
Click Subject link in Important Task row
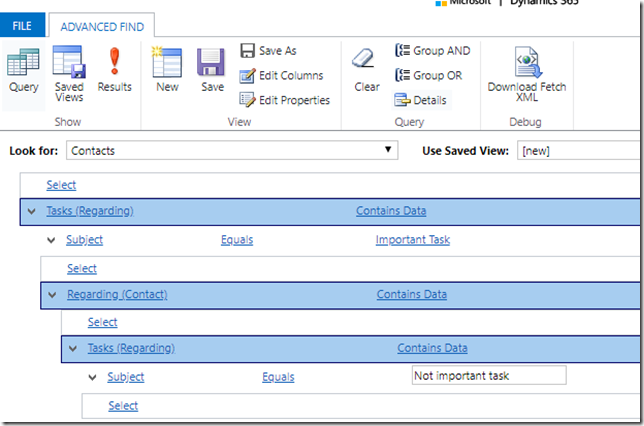coord(85,239)
